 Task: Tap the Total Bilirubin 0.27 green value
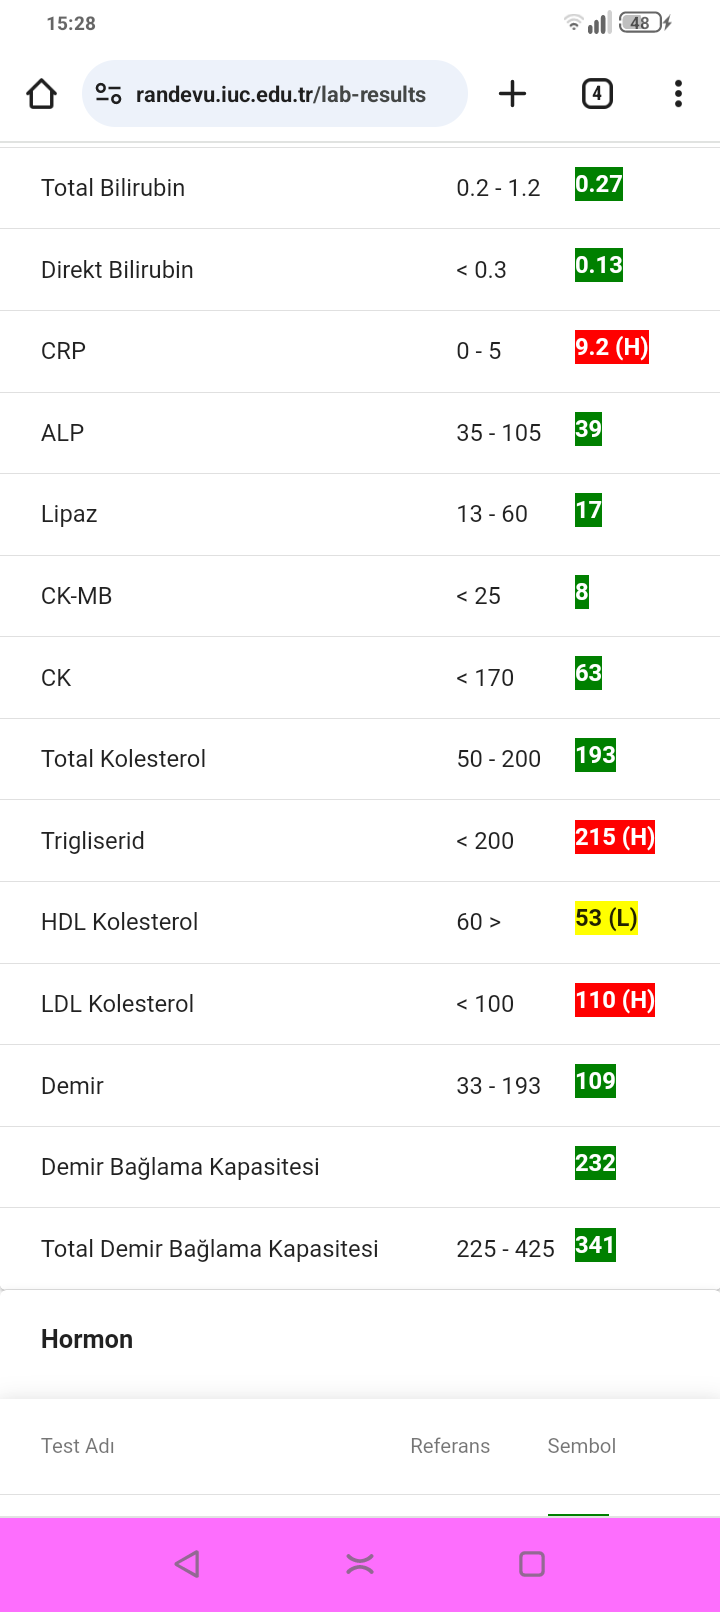[x=599, y=184]
